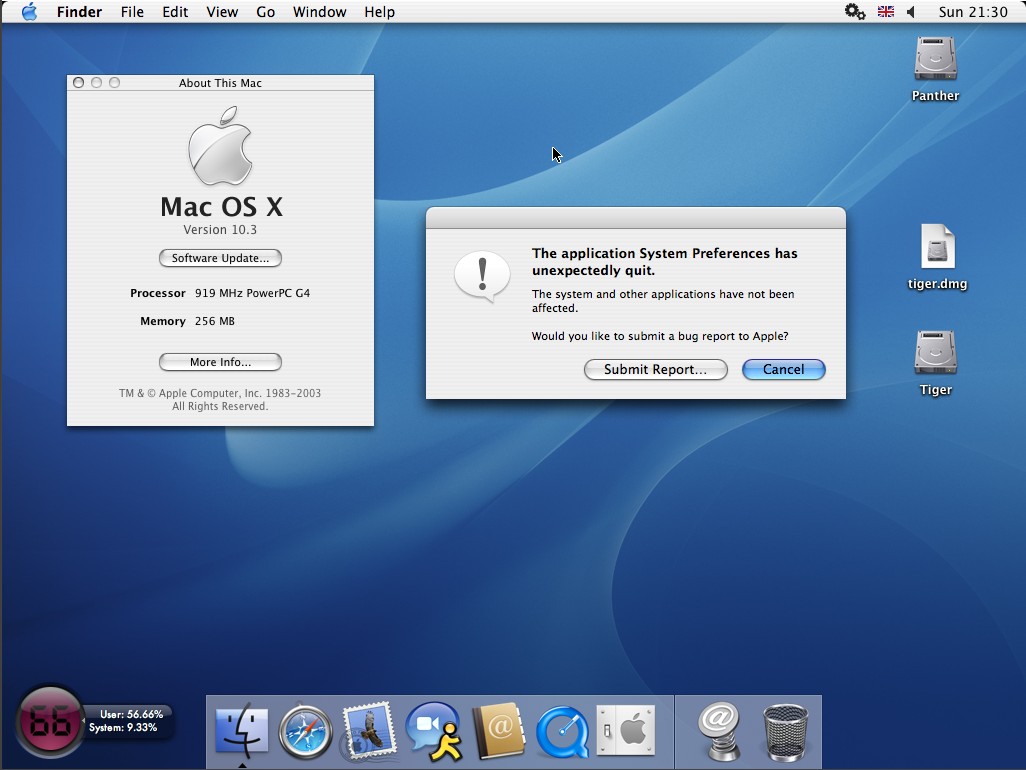Open the Go menu
The height and width of the screenshot is (770, 1026).
click(265, 12)
